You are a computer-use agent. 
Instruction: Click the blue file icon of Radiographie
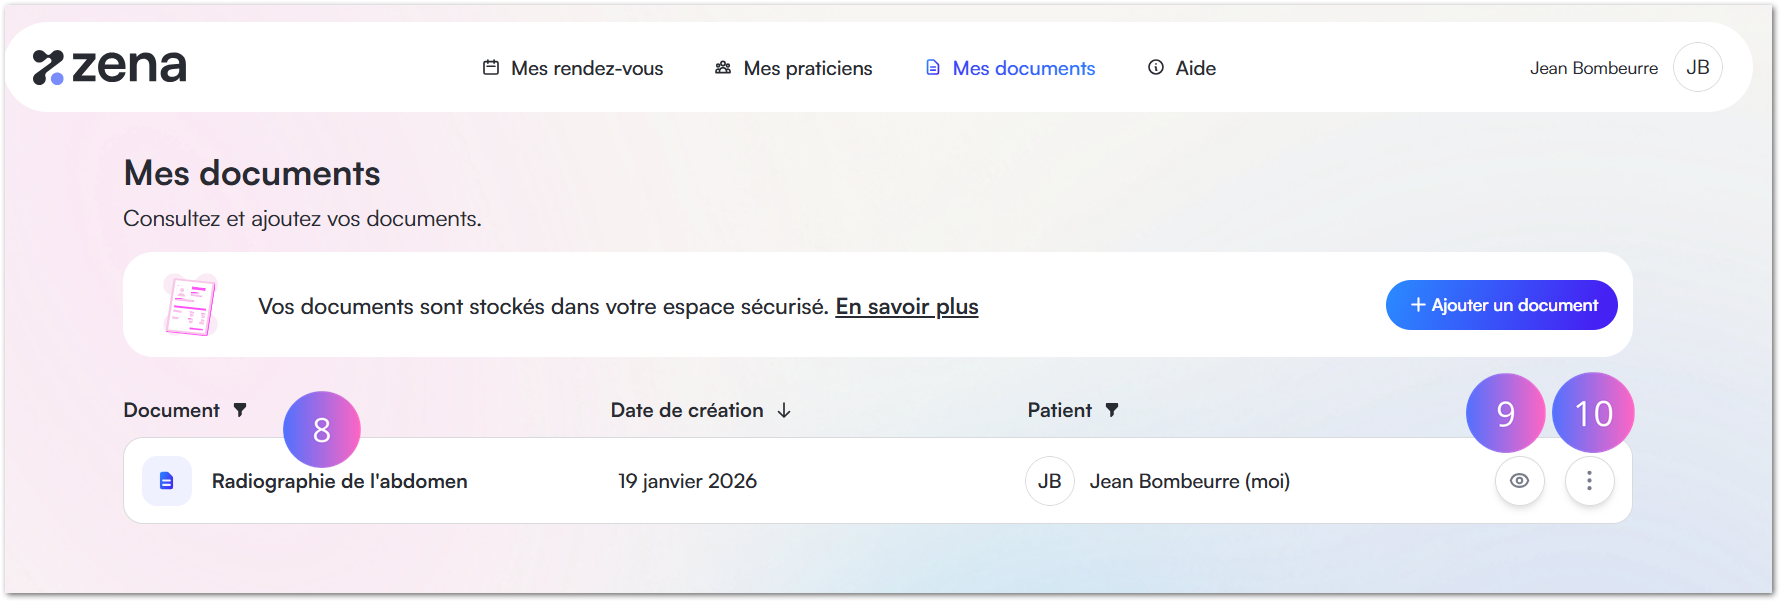(x=167, y=481)
